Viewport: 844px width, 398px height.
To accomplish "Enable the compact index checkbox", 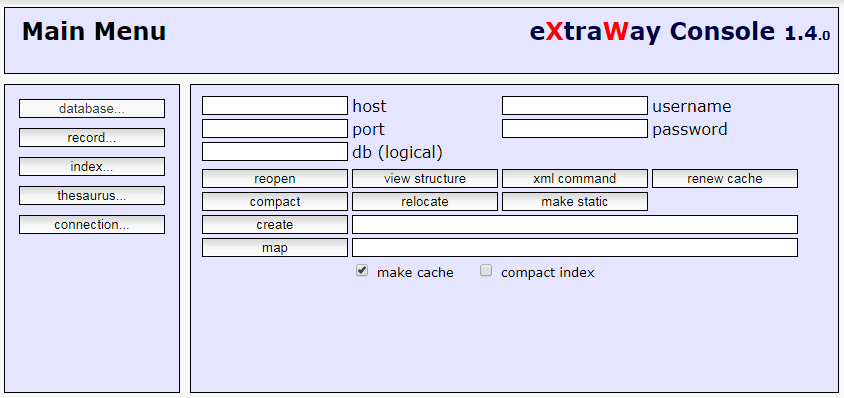I will coord(486,271).
